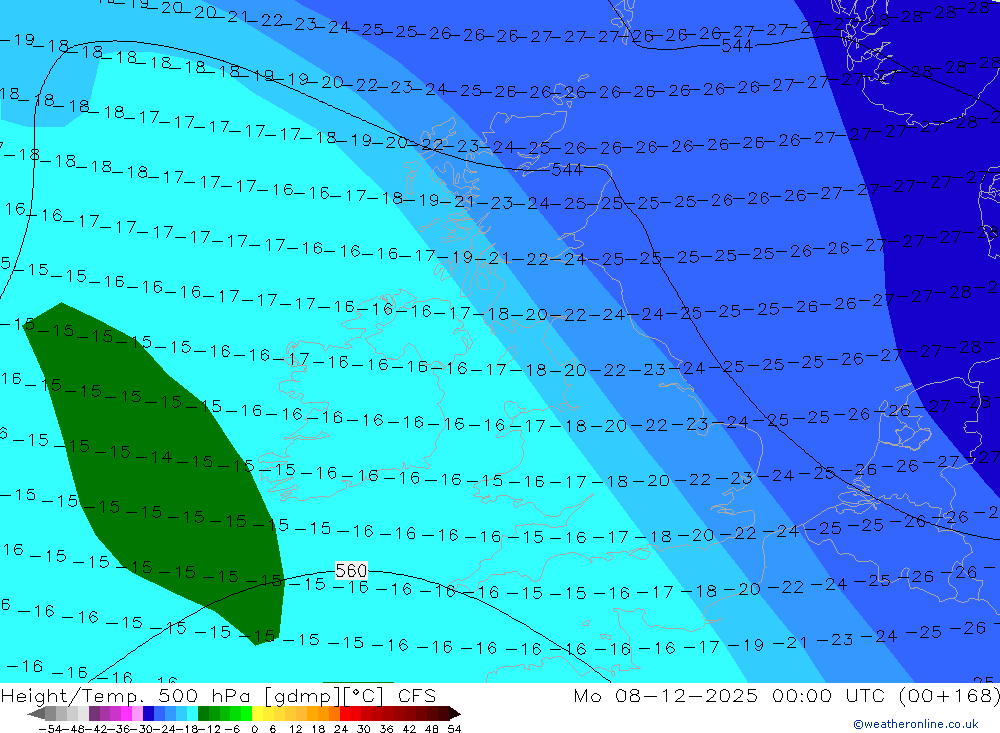The height and width of the screenshot is (733, 1000).
Task: Click the dark maroon arrow at legend's warm end
Action: (454, 713)
